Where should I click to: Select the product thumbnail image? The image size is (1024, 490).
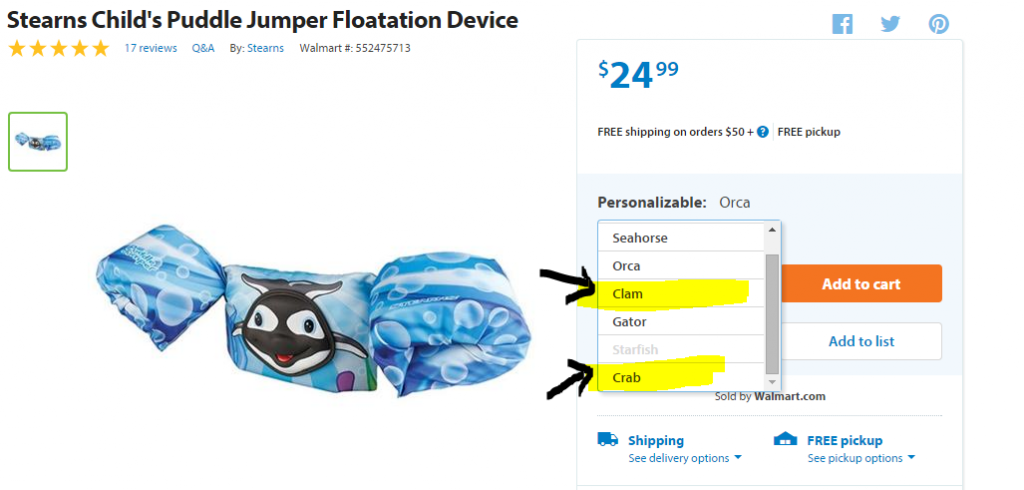[38, 141]
